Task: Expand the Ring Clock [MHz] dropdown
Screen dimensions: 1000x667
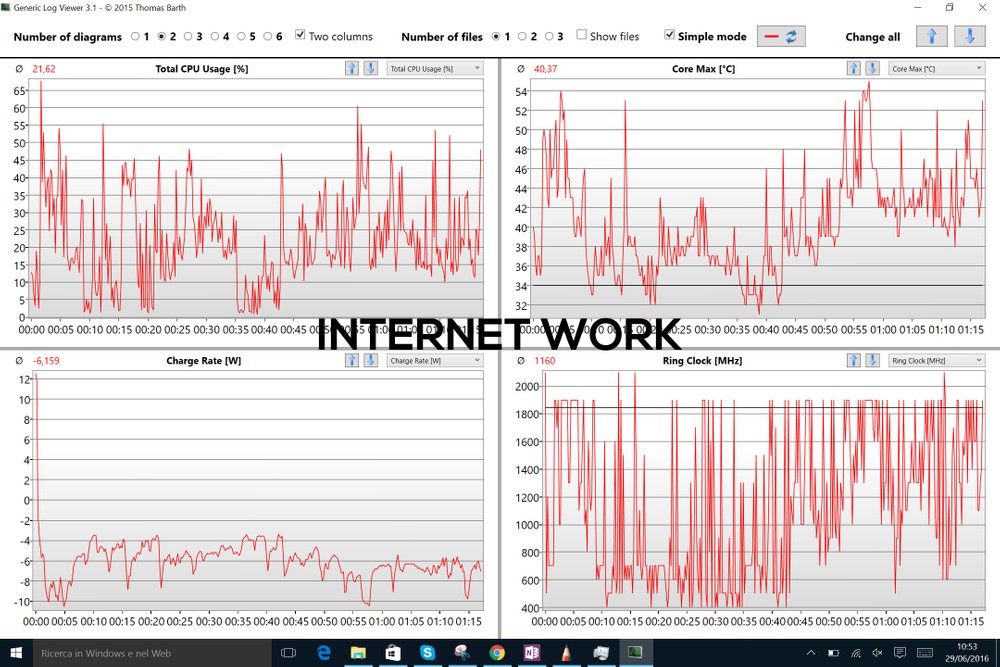Action: point(937,360)
